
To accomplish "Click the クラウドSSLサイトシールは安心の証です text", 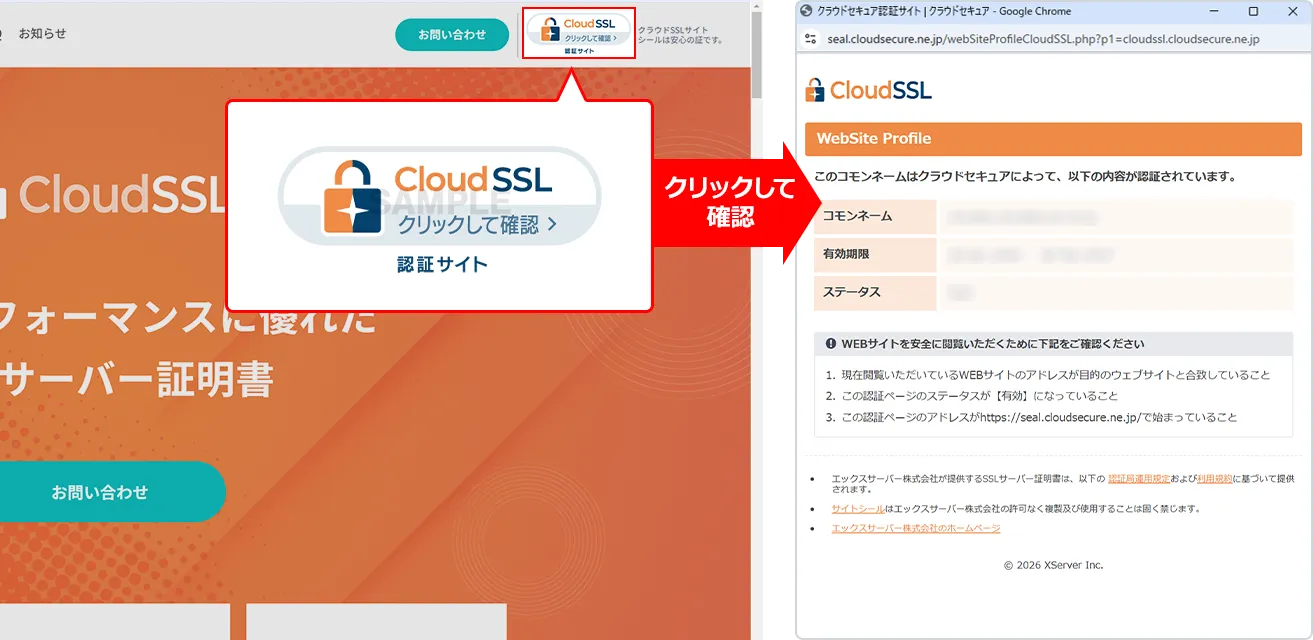I will pyautogui.click(x=680, y=35).
